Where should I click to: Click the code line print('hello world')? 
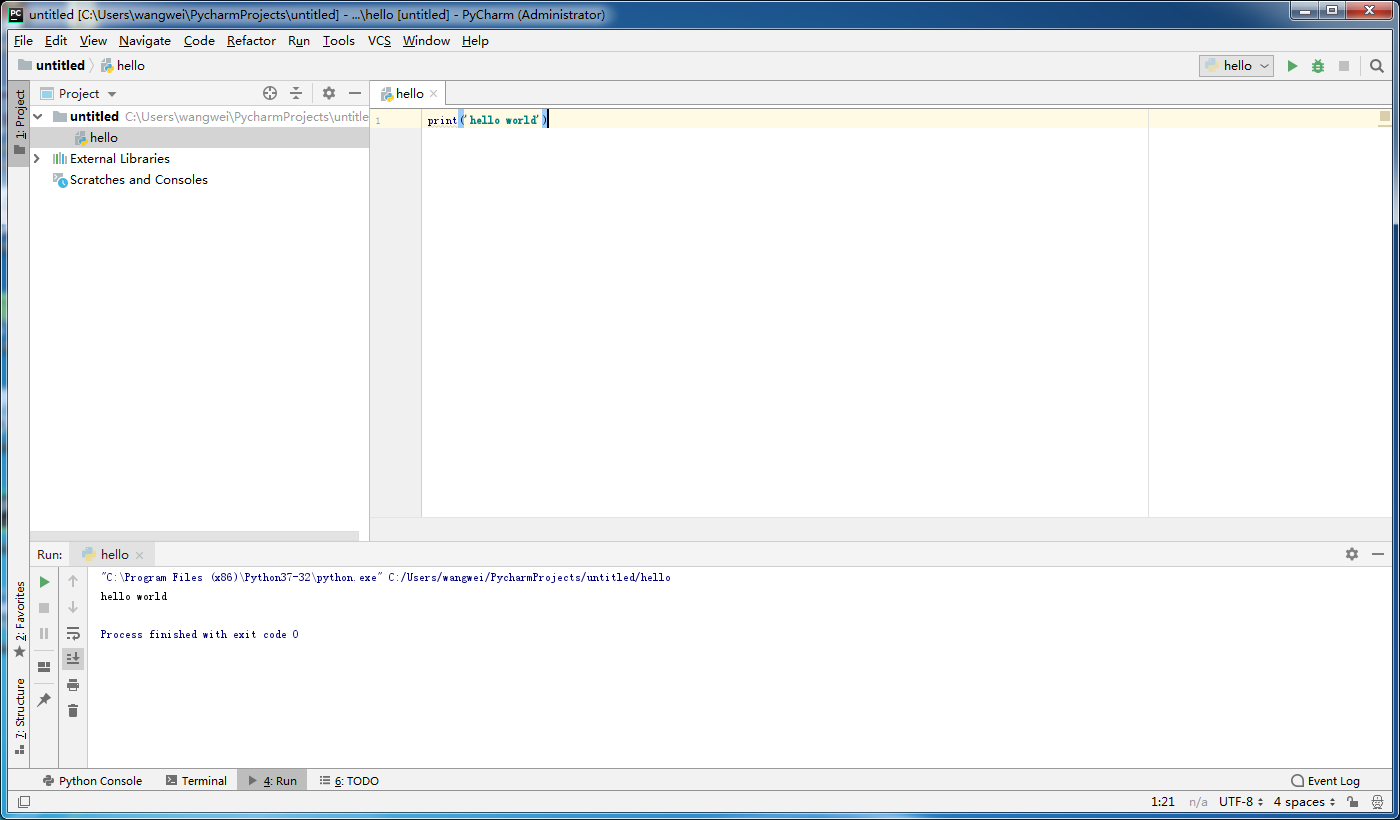487,120
